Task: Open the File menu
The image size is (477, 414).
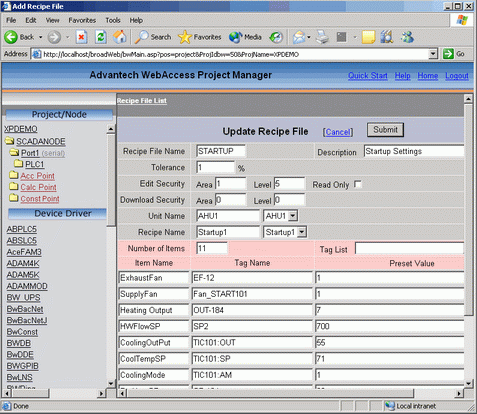Action: click(x=11, y=20)
